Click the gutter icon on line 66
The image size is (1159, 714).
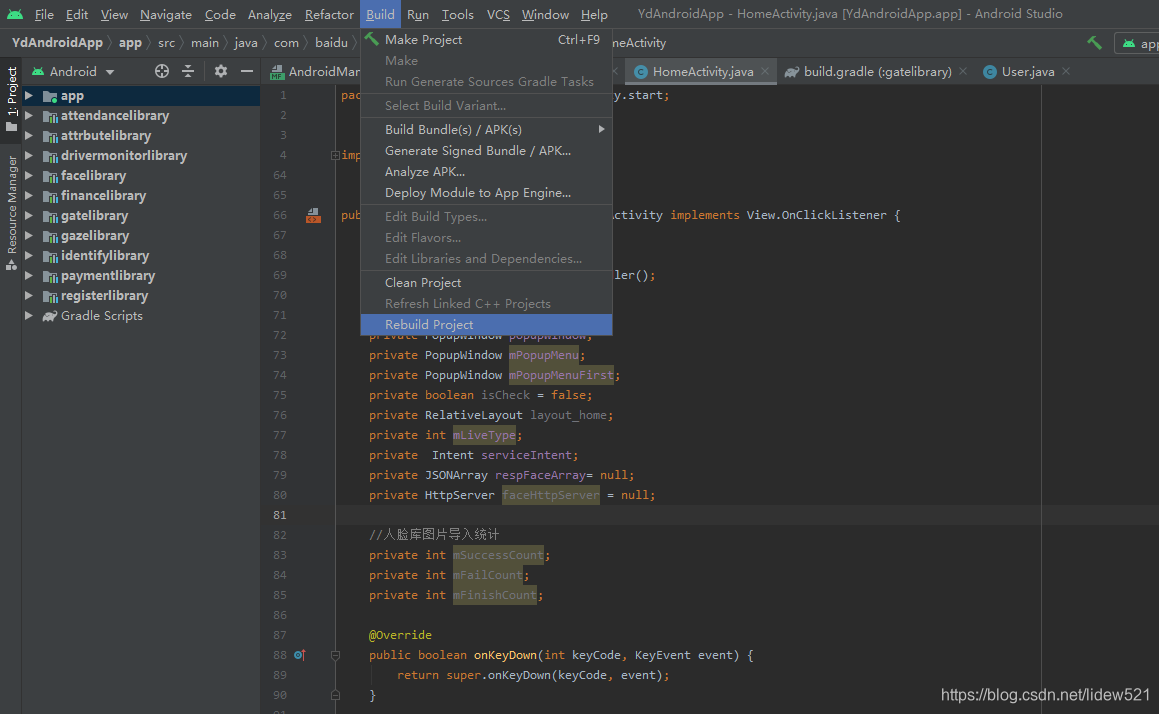(x=313, y=215)
